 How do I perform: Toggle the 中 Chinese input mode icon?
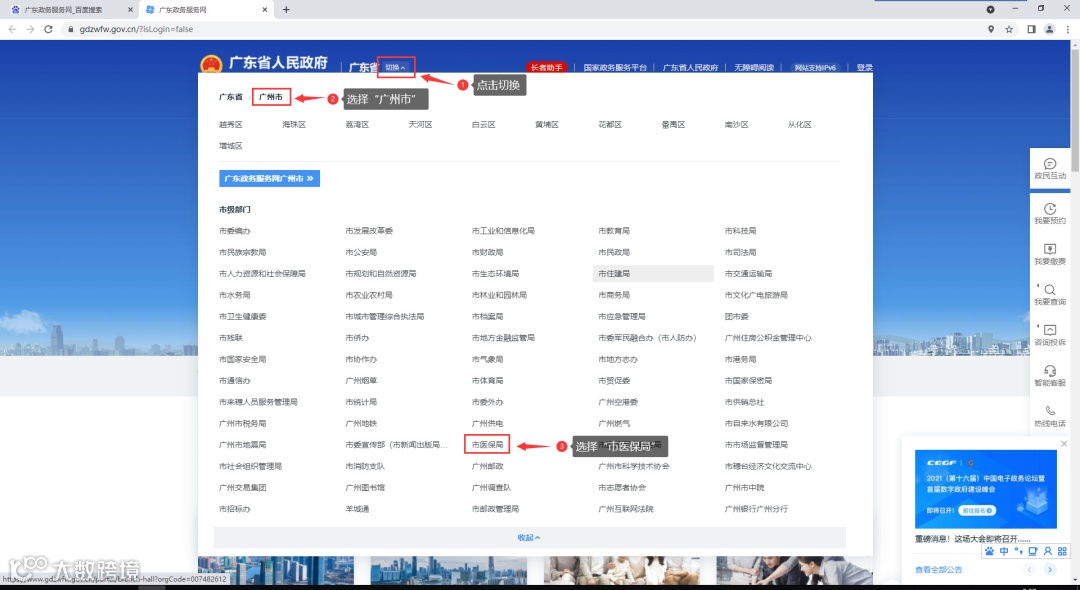1004,551
